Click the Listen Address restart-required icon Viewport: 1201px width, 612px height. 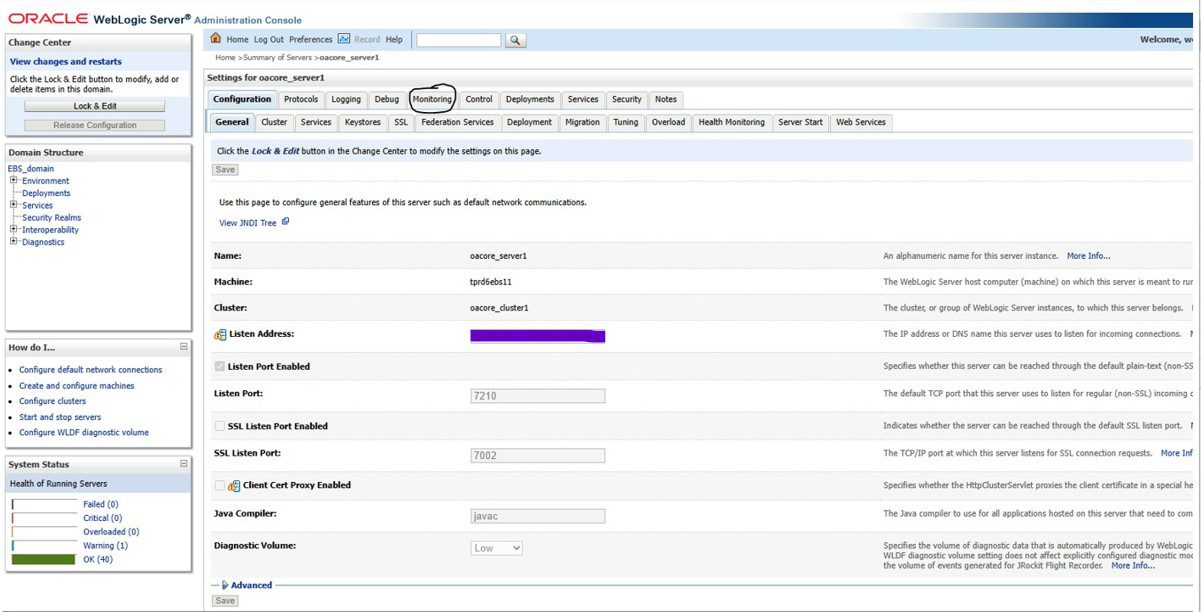coord(220,334)
